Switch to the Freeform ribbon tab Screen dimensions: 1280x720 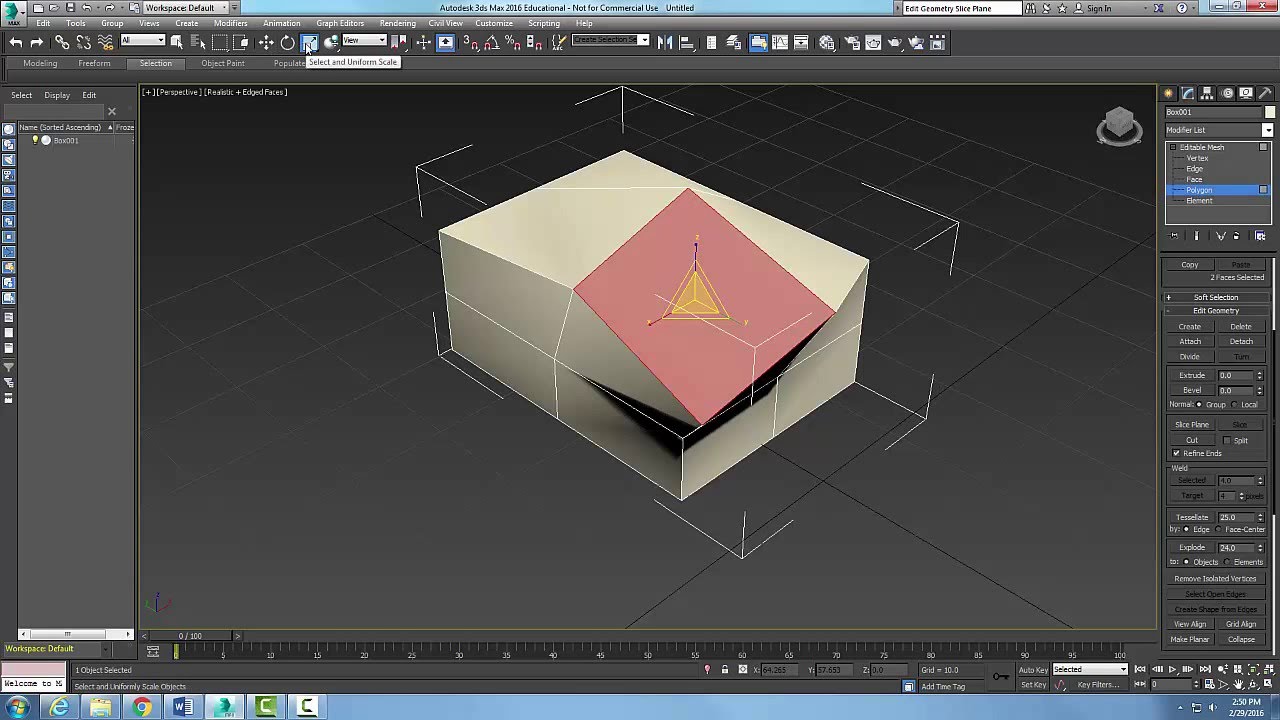(94, 63)
